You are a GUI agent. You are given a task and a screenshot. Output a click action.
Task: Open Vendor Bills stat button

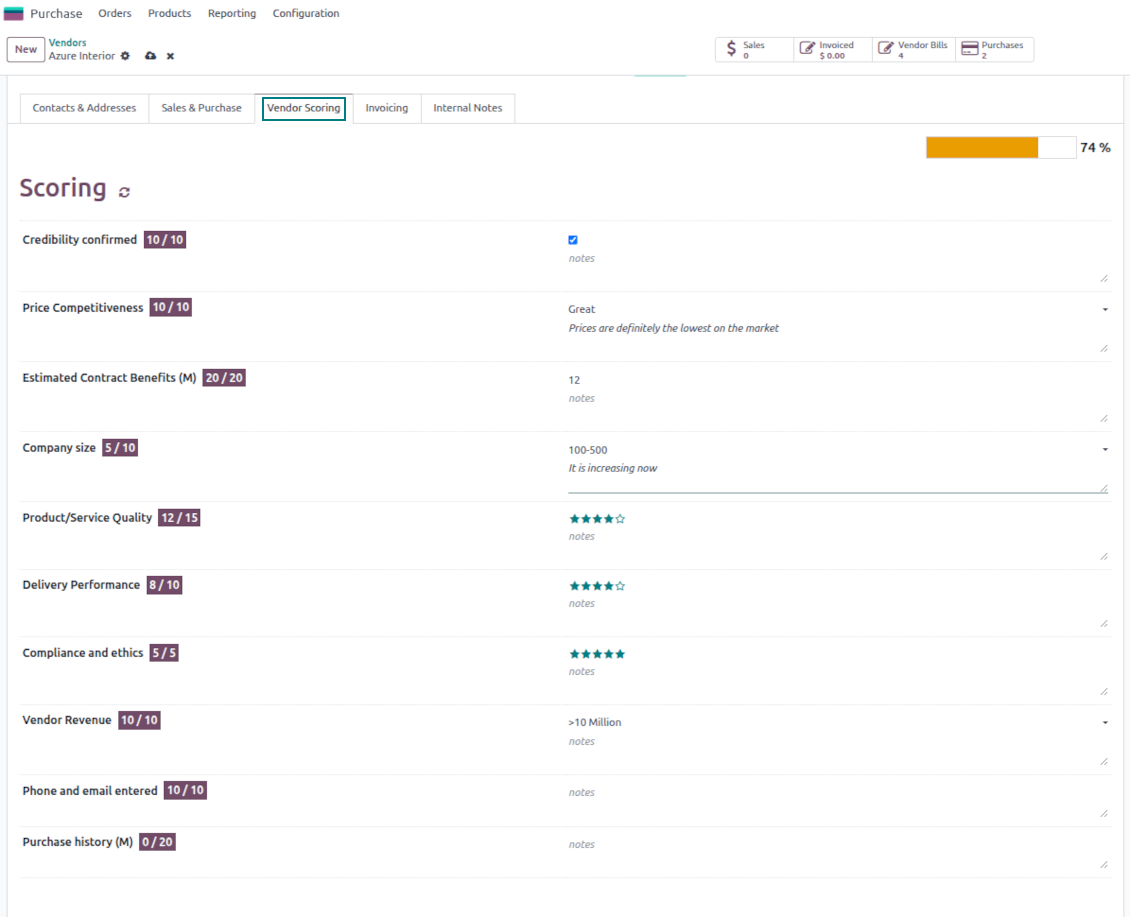tap(914, 50)
